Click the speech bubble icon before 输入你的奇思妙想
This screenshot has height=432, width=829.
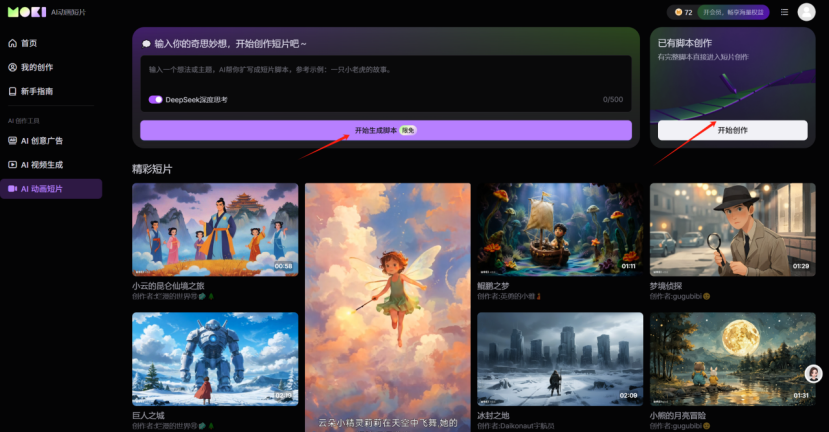[x=146, y=44]
